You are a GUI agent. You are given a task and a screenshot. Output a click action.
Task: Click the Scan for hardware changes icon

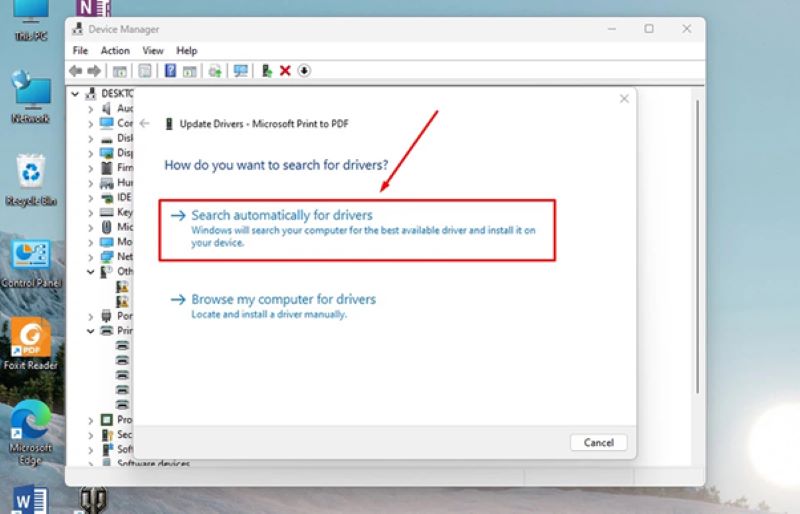(x=240, y=70)
